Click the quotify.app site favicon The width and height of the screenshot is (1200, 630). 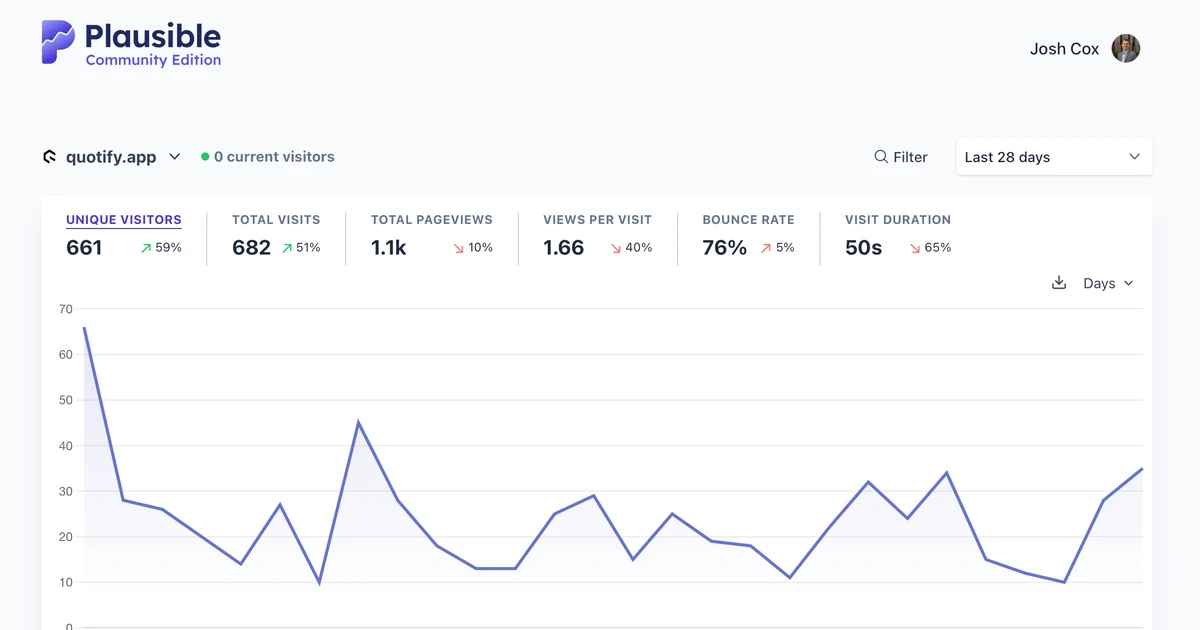pos(49,157)
